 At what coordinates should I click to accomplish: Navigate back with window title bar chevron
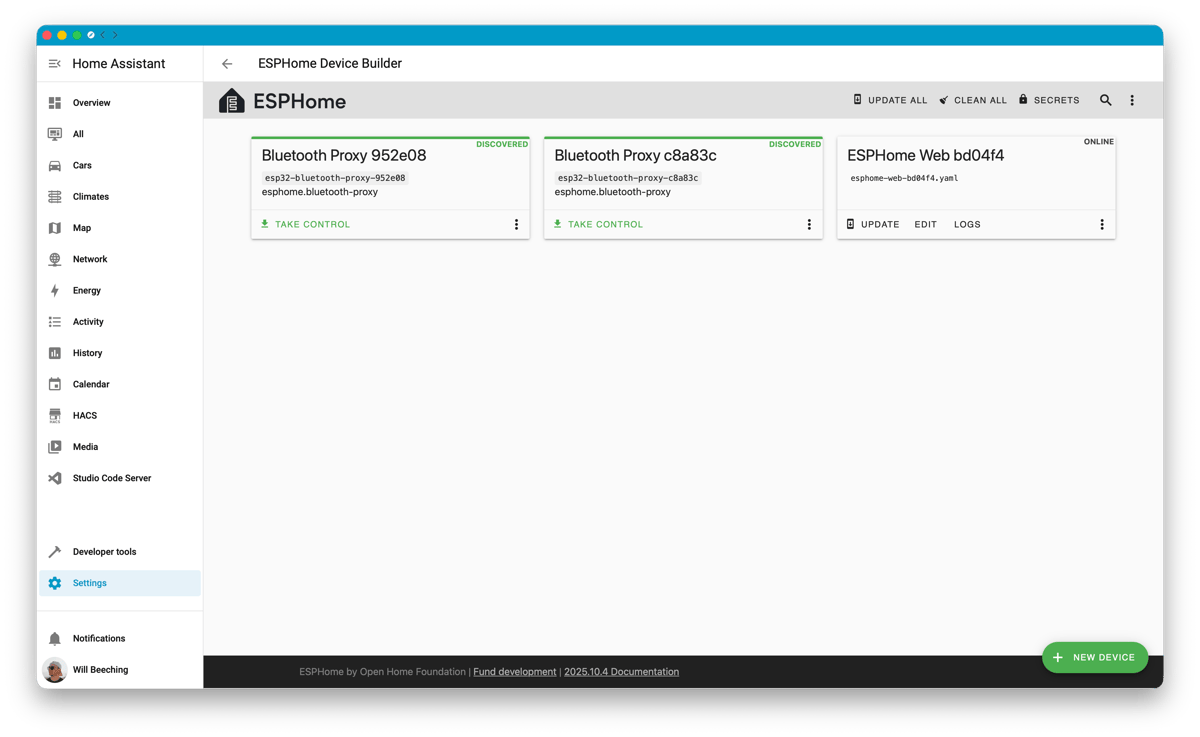click(103, 35)
